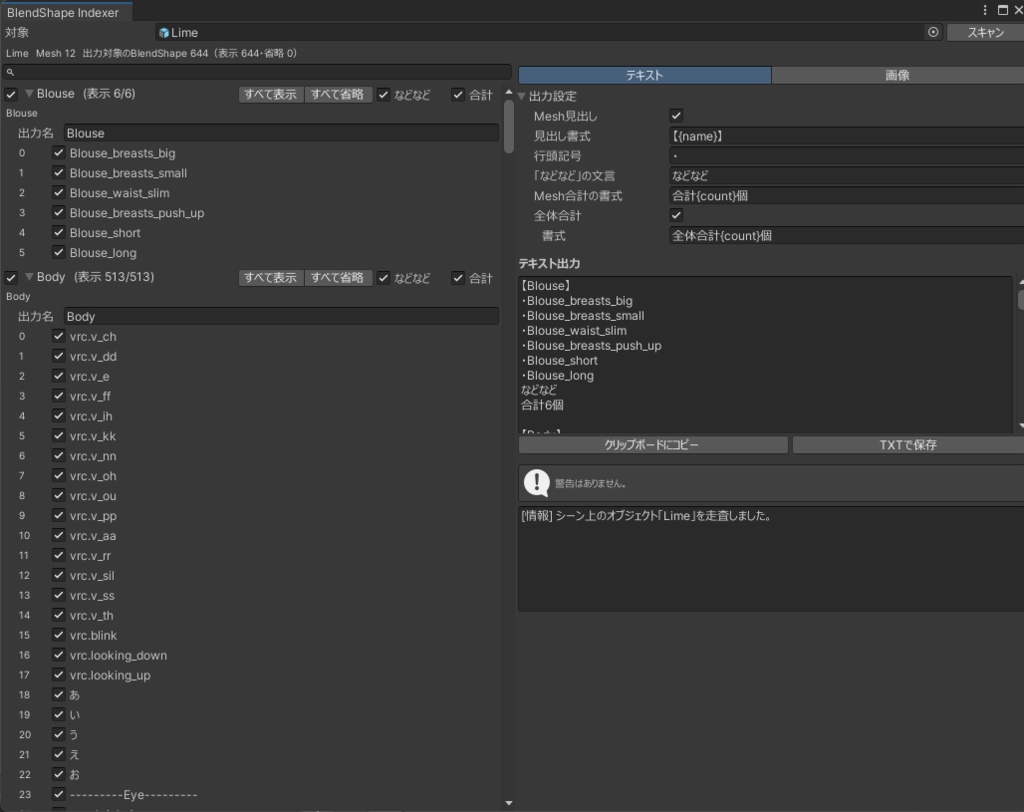Viewport: 1024px width, 812px height.
Task: Toggle the Body mesh checkbox
Action: tap(11, 278)
